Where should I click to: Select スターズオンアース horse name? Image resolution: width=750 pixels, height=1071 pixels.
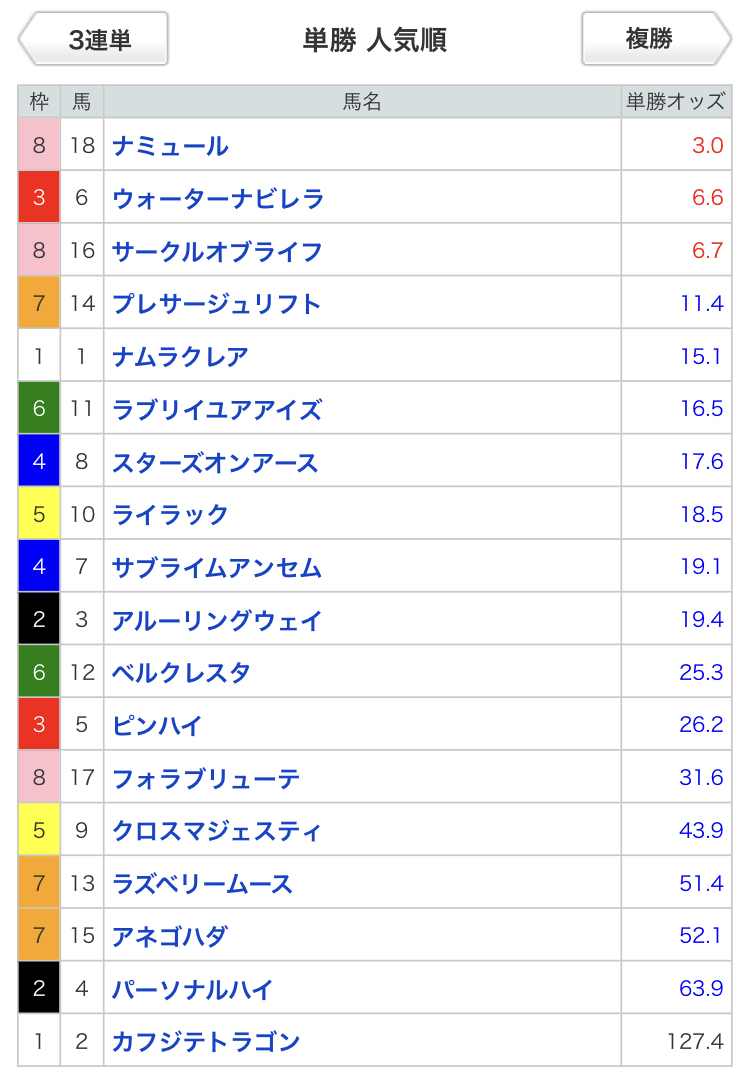215,462
